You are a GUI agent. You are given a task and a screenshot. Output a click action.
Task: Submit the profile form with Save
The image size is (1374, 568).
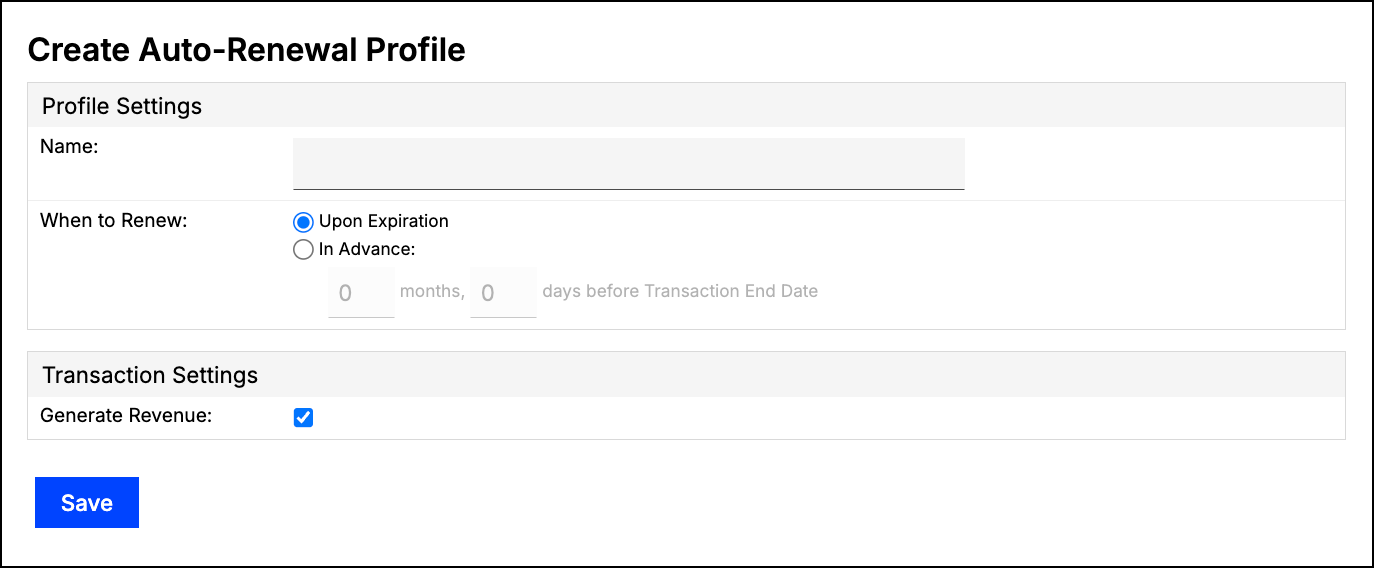pos(87,502)
